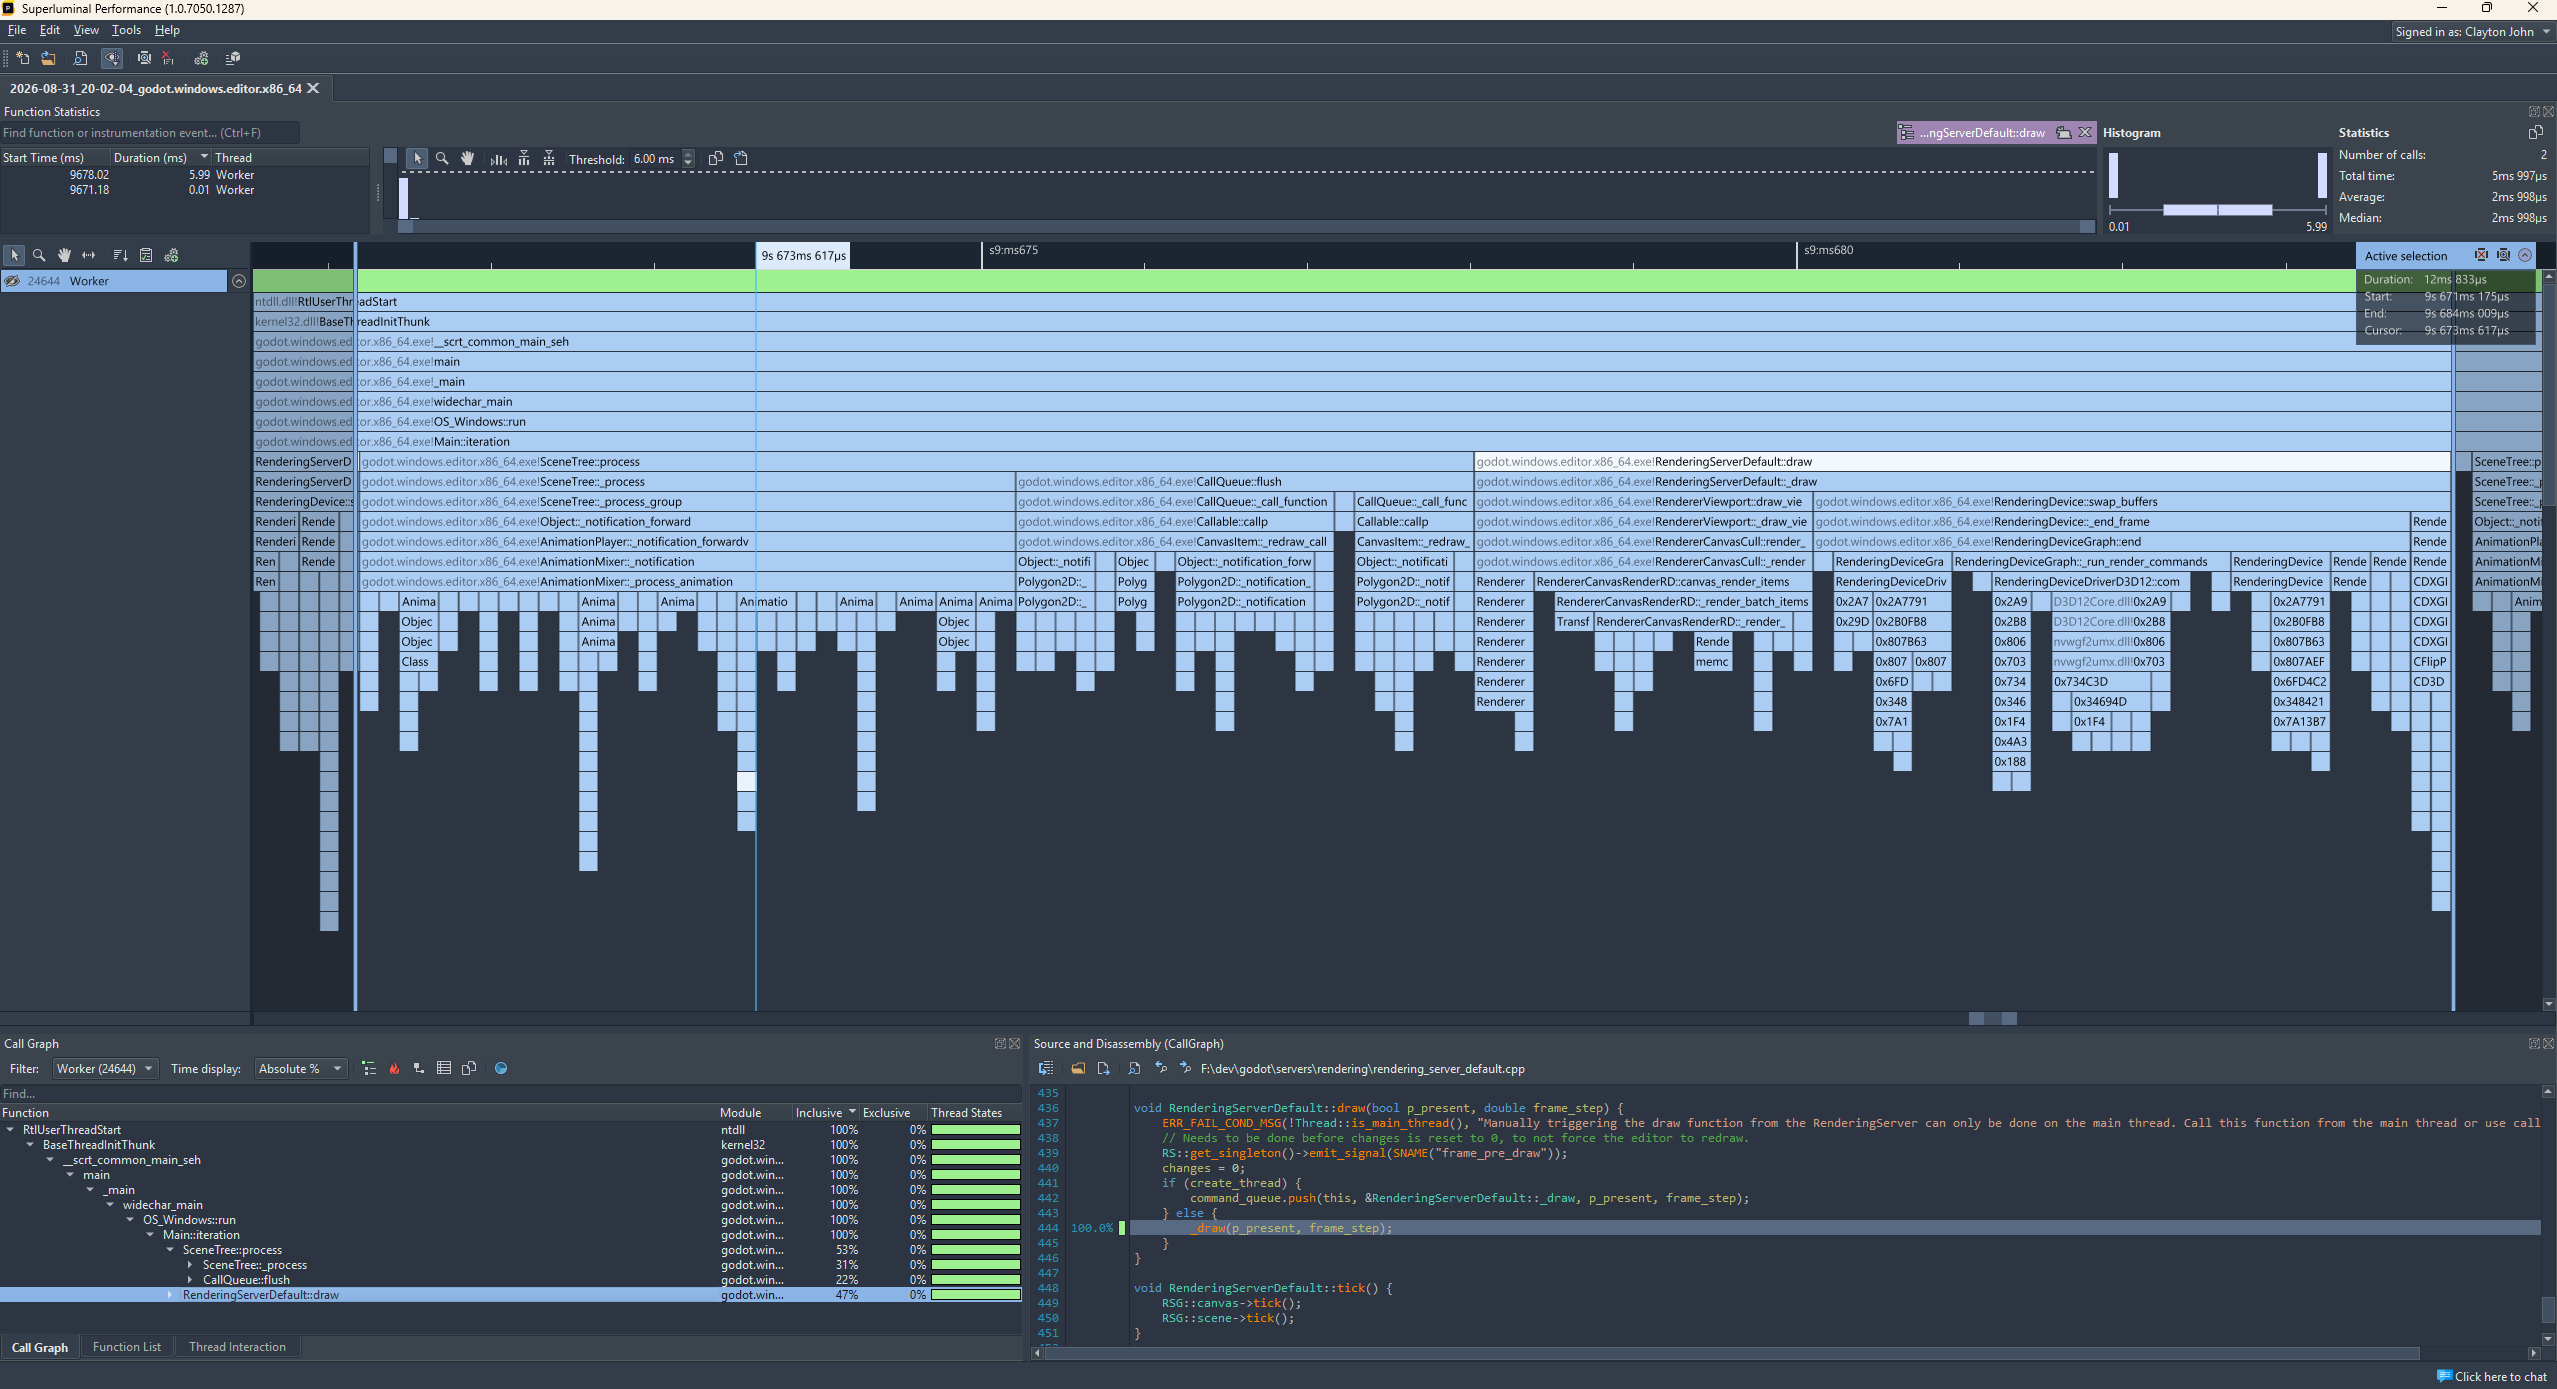Image resolution: width=2557 pixels, height=1389 pixels.
Task: Open the Edit menu
Action: tap(50, 30)
